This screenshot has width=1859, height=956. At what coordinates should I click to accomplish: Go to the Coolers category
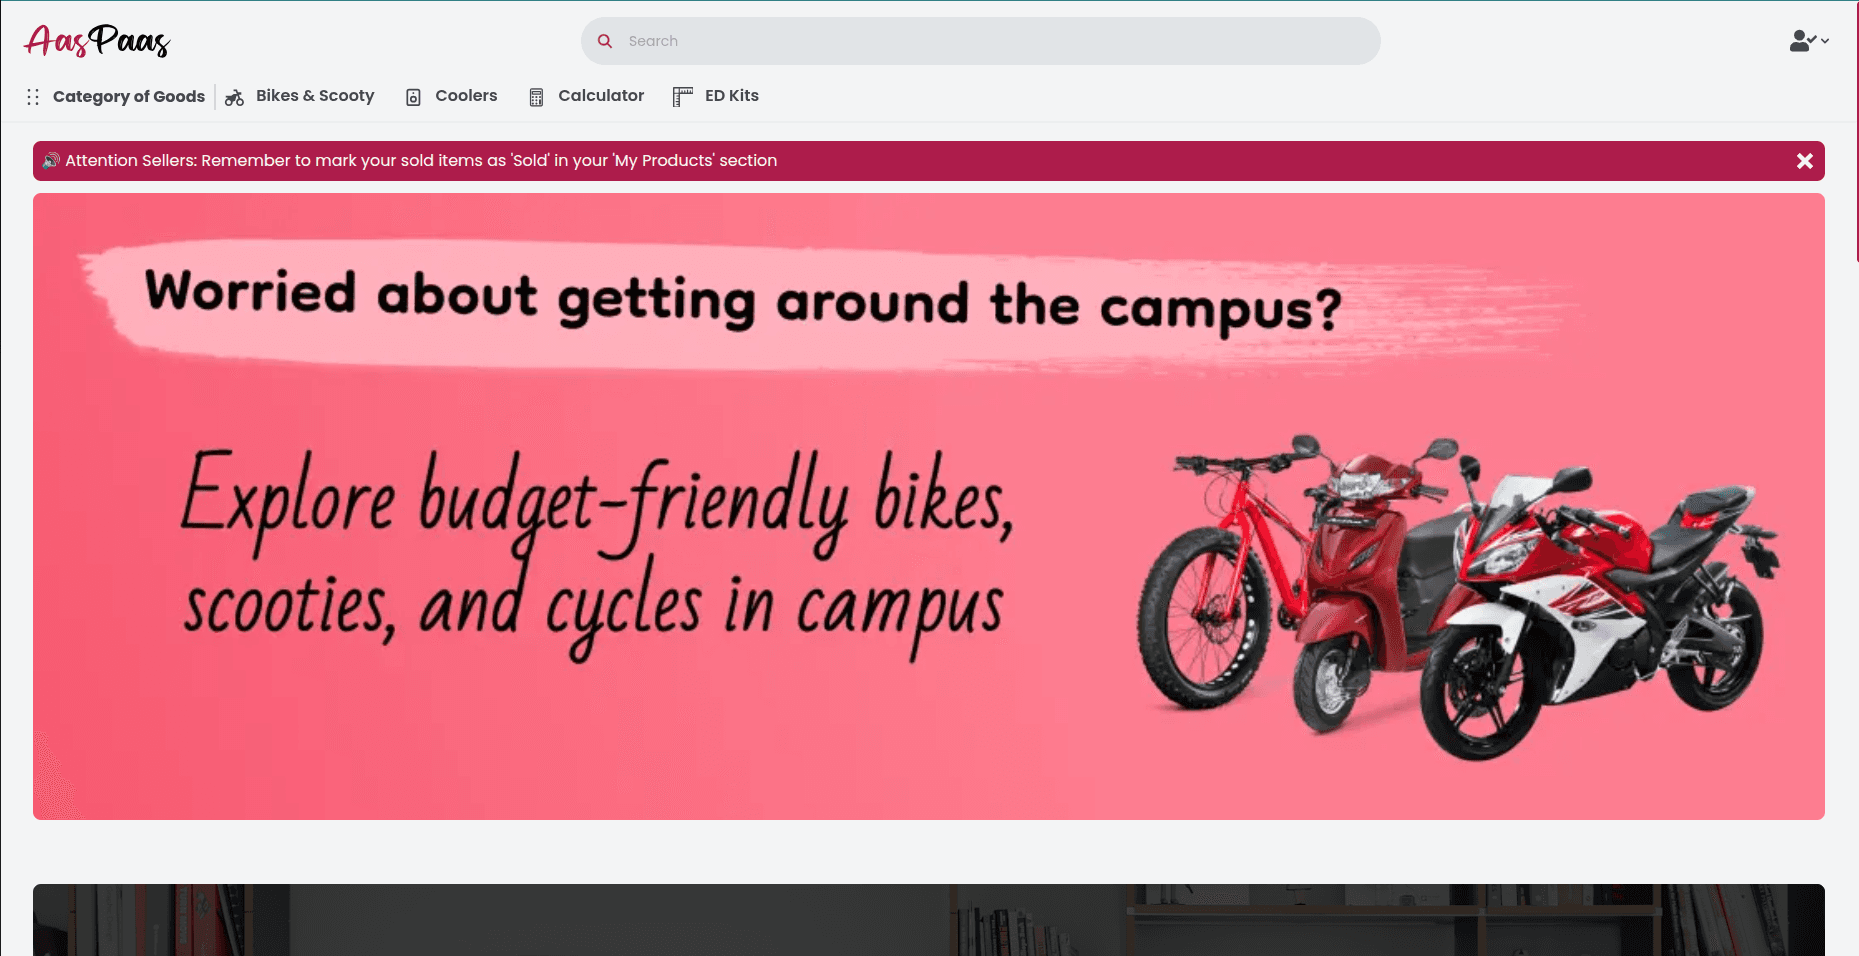466,96
